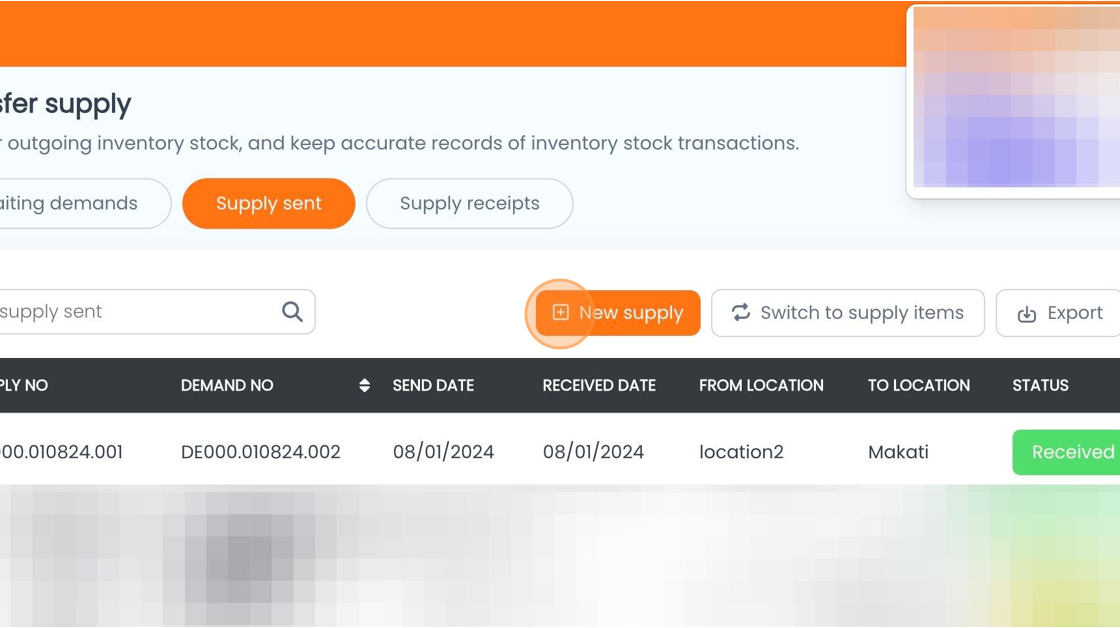The image size is (1120, 628).
Task: Select the Makati destination cell
Action: pos(898,452)
